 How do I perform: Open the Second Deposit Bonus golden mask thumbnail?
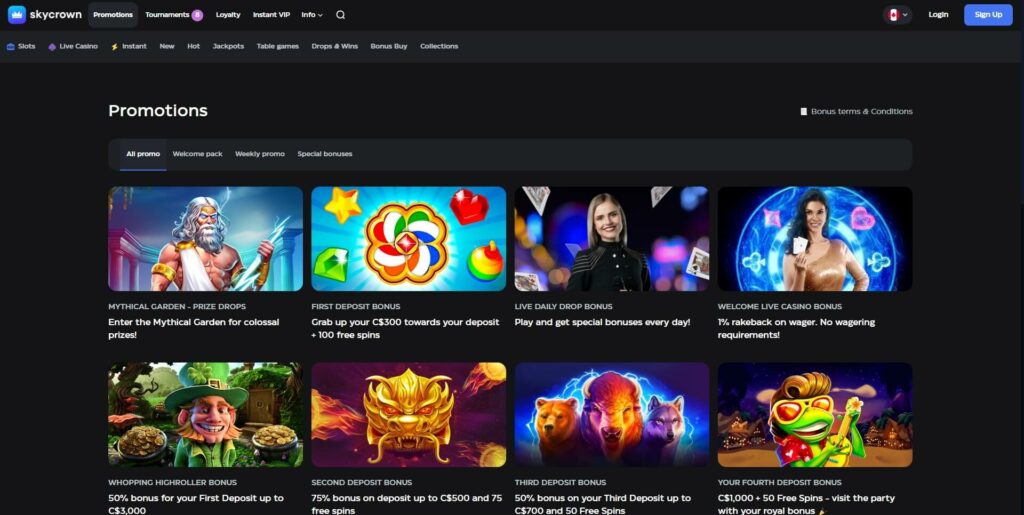tap(409, 414)
